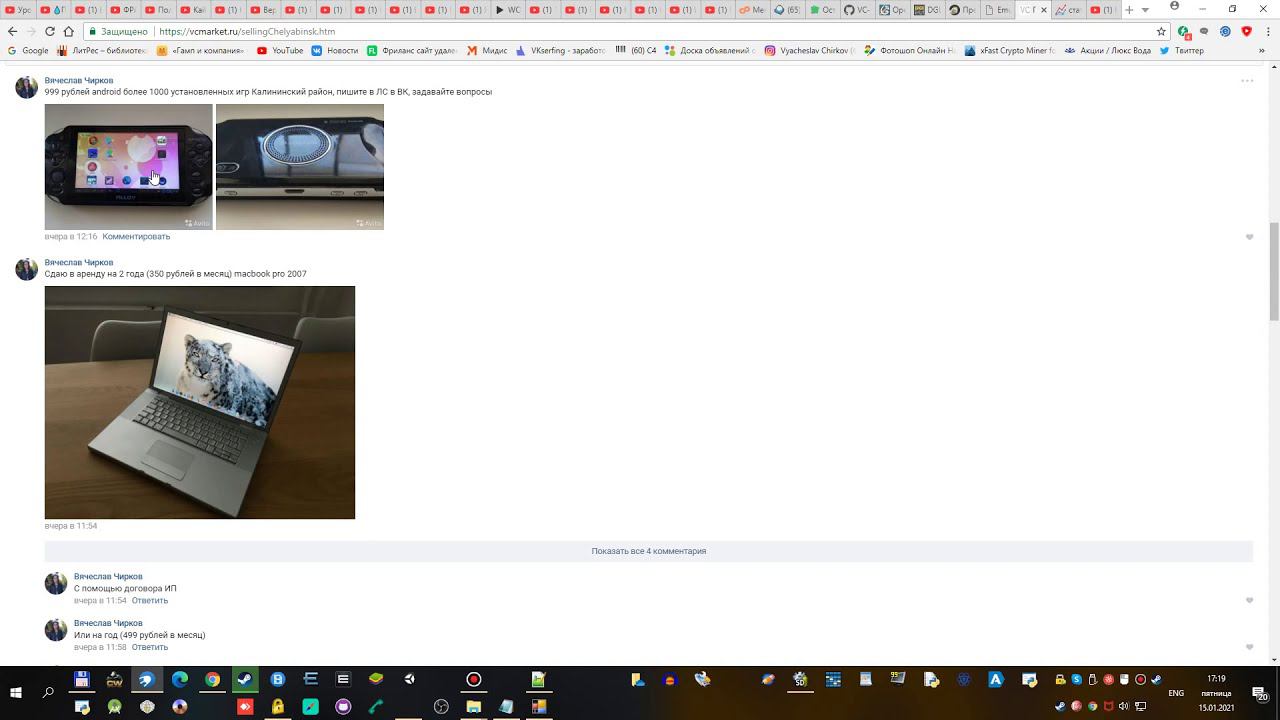Like the Или на год comment
This screenshot has height=720, width=1280.
pyautogui.click(x=1249, y=647)
